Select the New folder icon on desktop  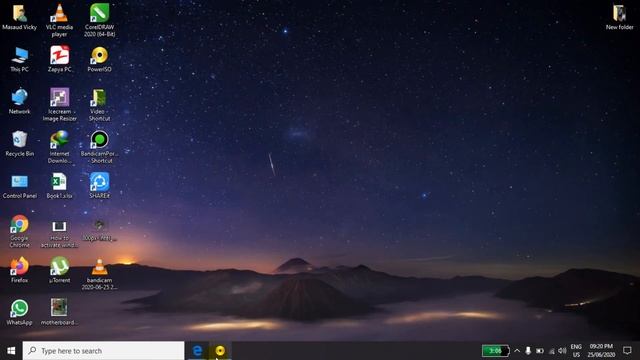coord(620,18)
